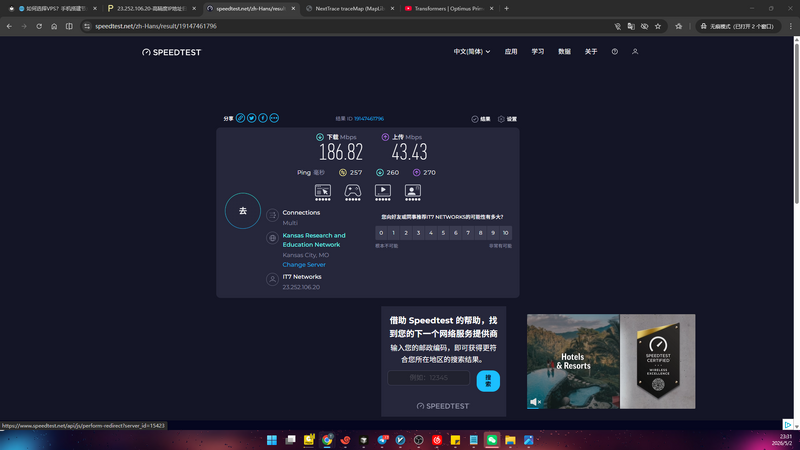Open WeChat from the taskbar
This screenshot has width=800, height=450.
point(492,440)
